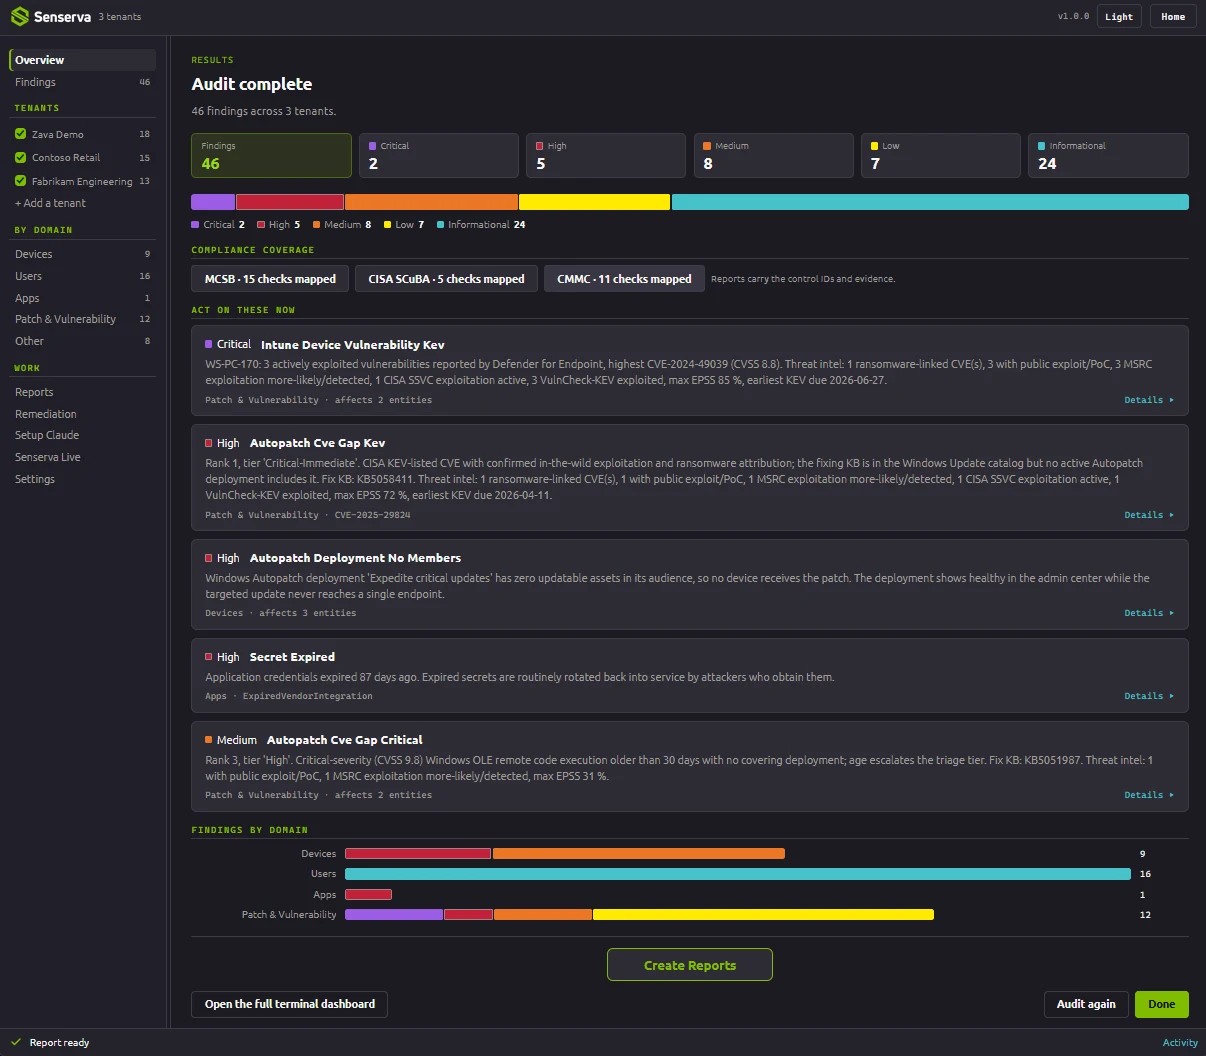Screen dimensions: 1206x1056
Task: Filter by Patch & Vulnerability in sidebar
Action: click(83, 319)
